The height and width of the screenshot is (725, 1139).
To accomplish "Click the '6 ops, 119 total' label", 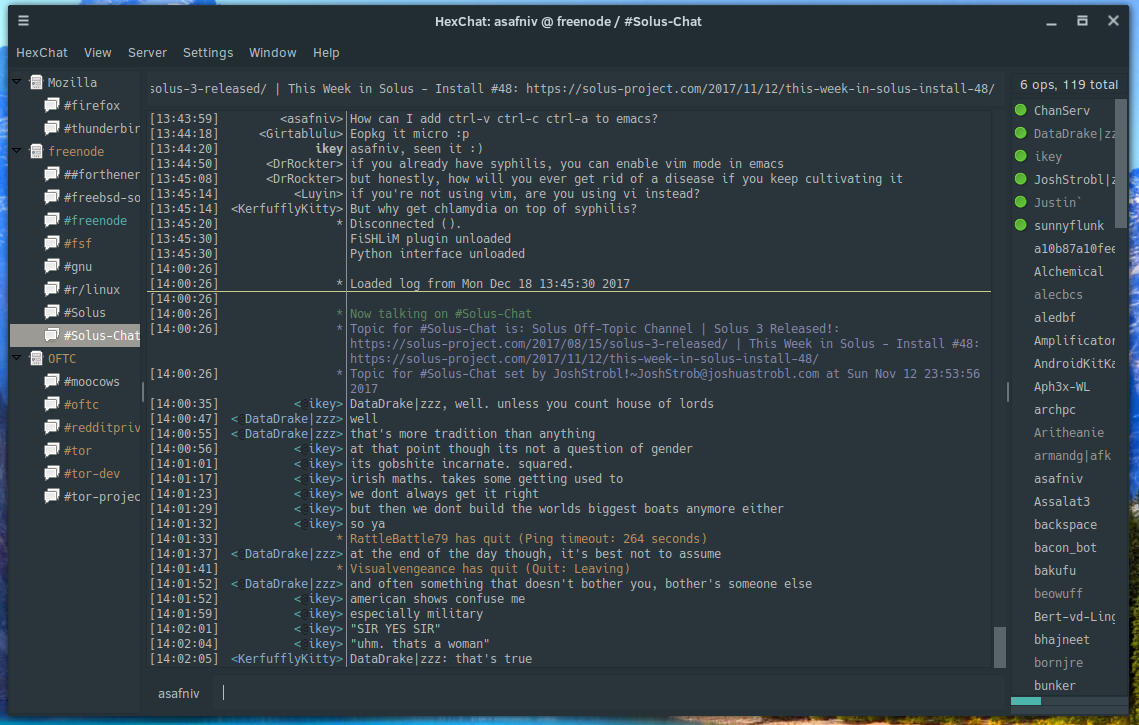I will point(1069,85).
